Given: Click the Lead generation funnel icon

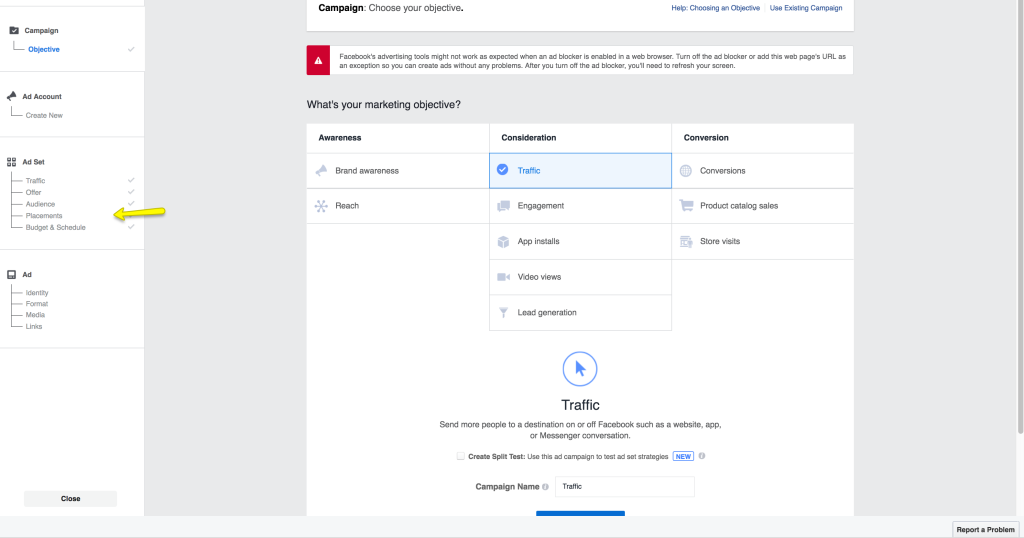Looking at the screenshot, I should point(504,313).
